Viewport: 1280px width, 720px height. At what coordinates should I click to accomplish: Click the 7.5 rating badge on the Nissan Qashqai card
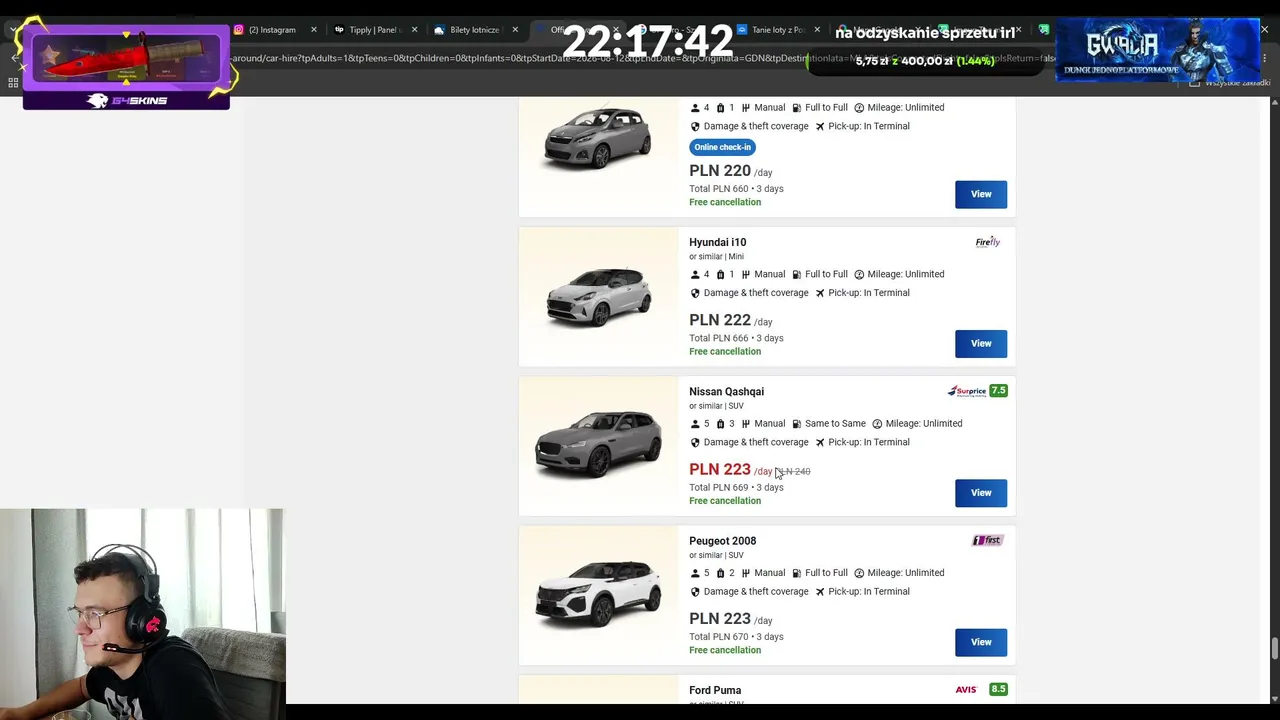(998, 391)
